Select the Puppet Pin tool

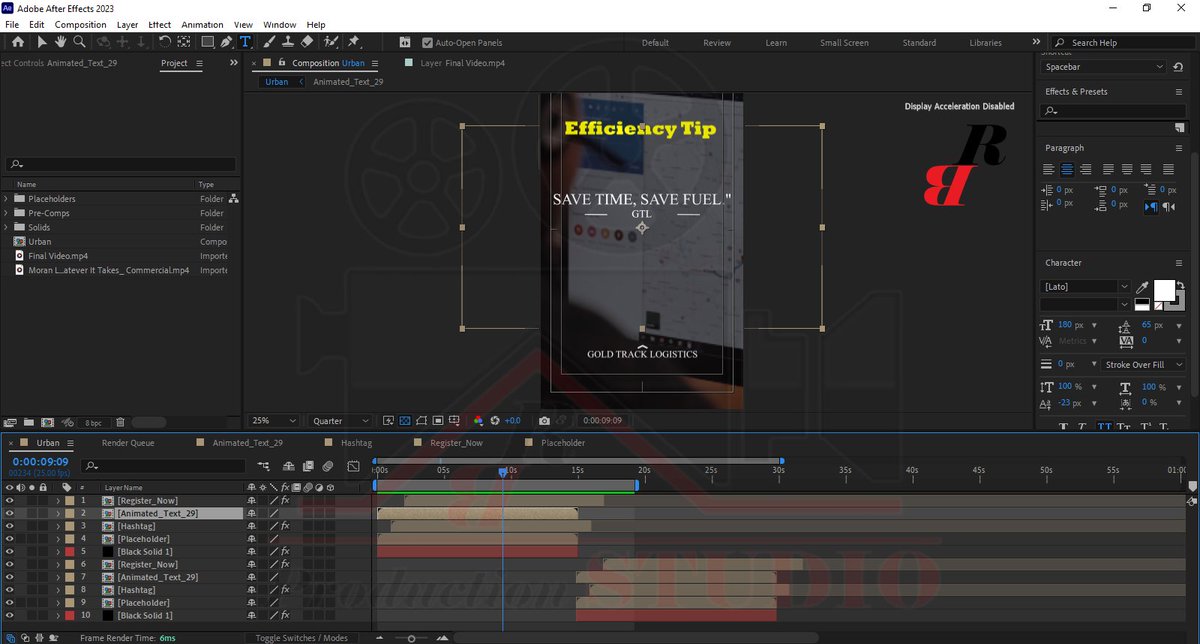(353, 42)
